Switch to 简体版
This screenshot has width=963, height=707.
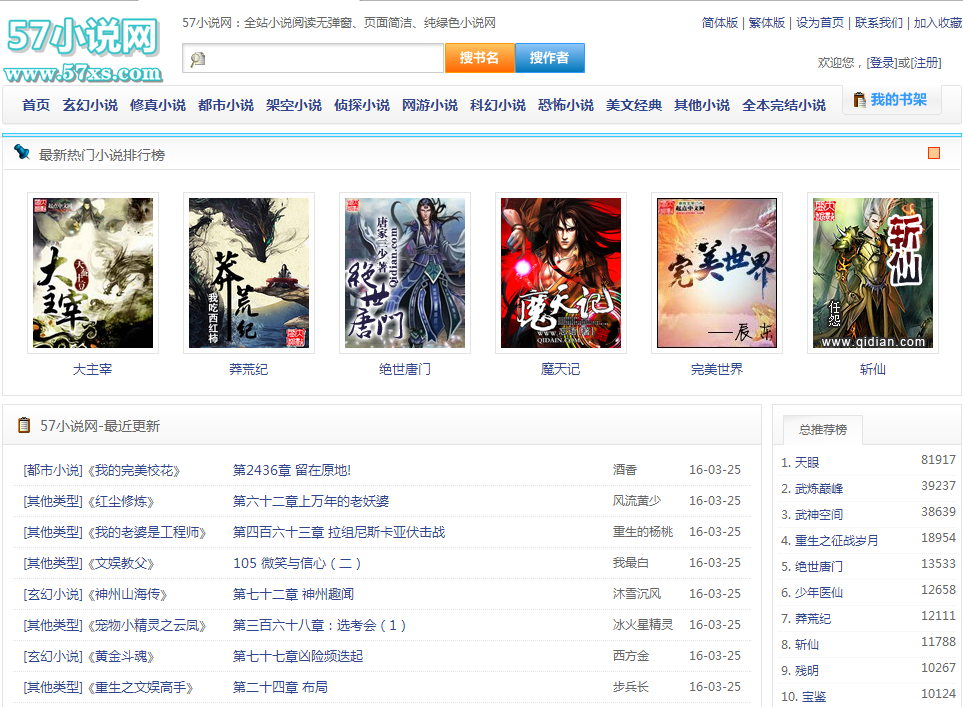point(719,23)
